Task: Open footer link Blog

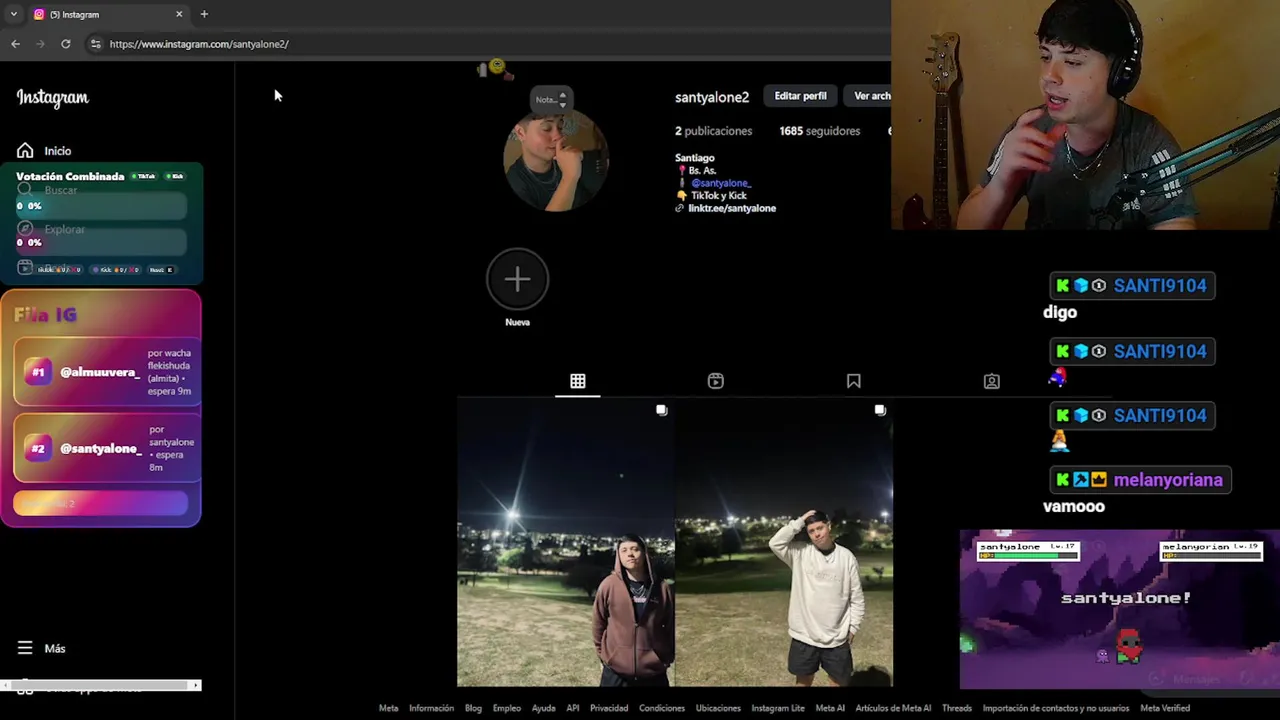Action: coord(473,708)
